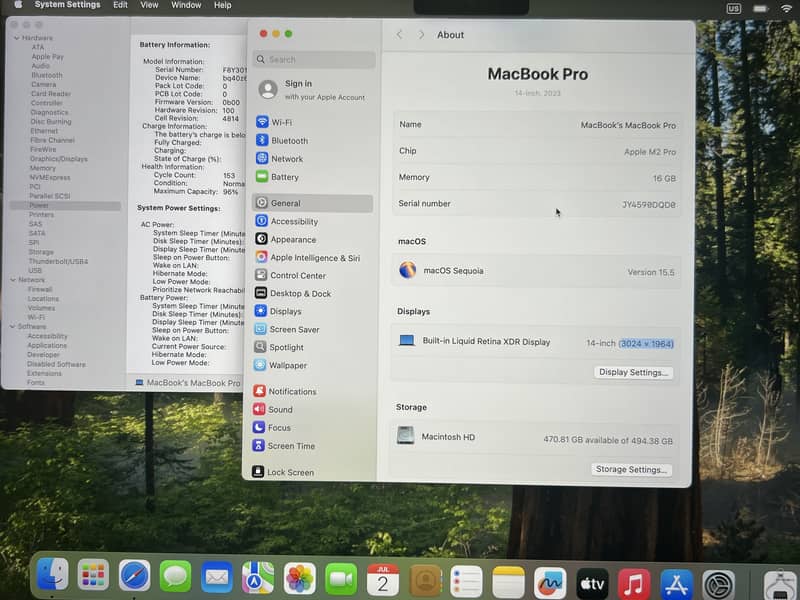
Task: Open the Help menu
Action: (x=222, y=5)
